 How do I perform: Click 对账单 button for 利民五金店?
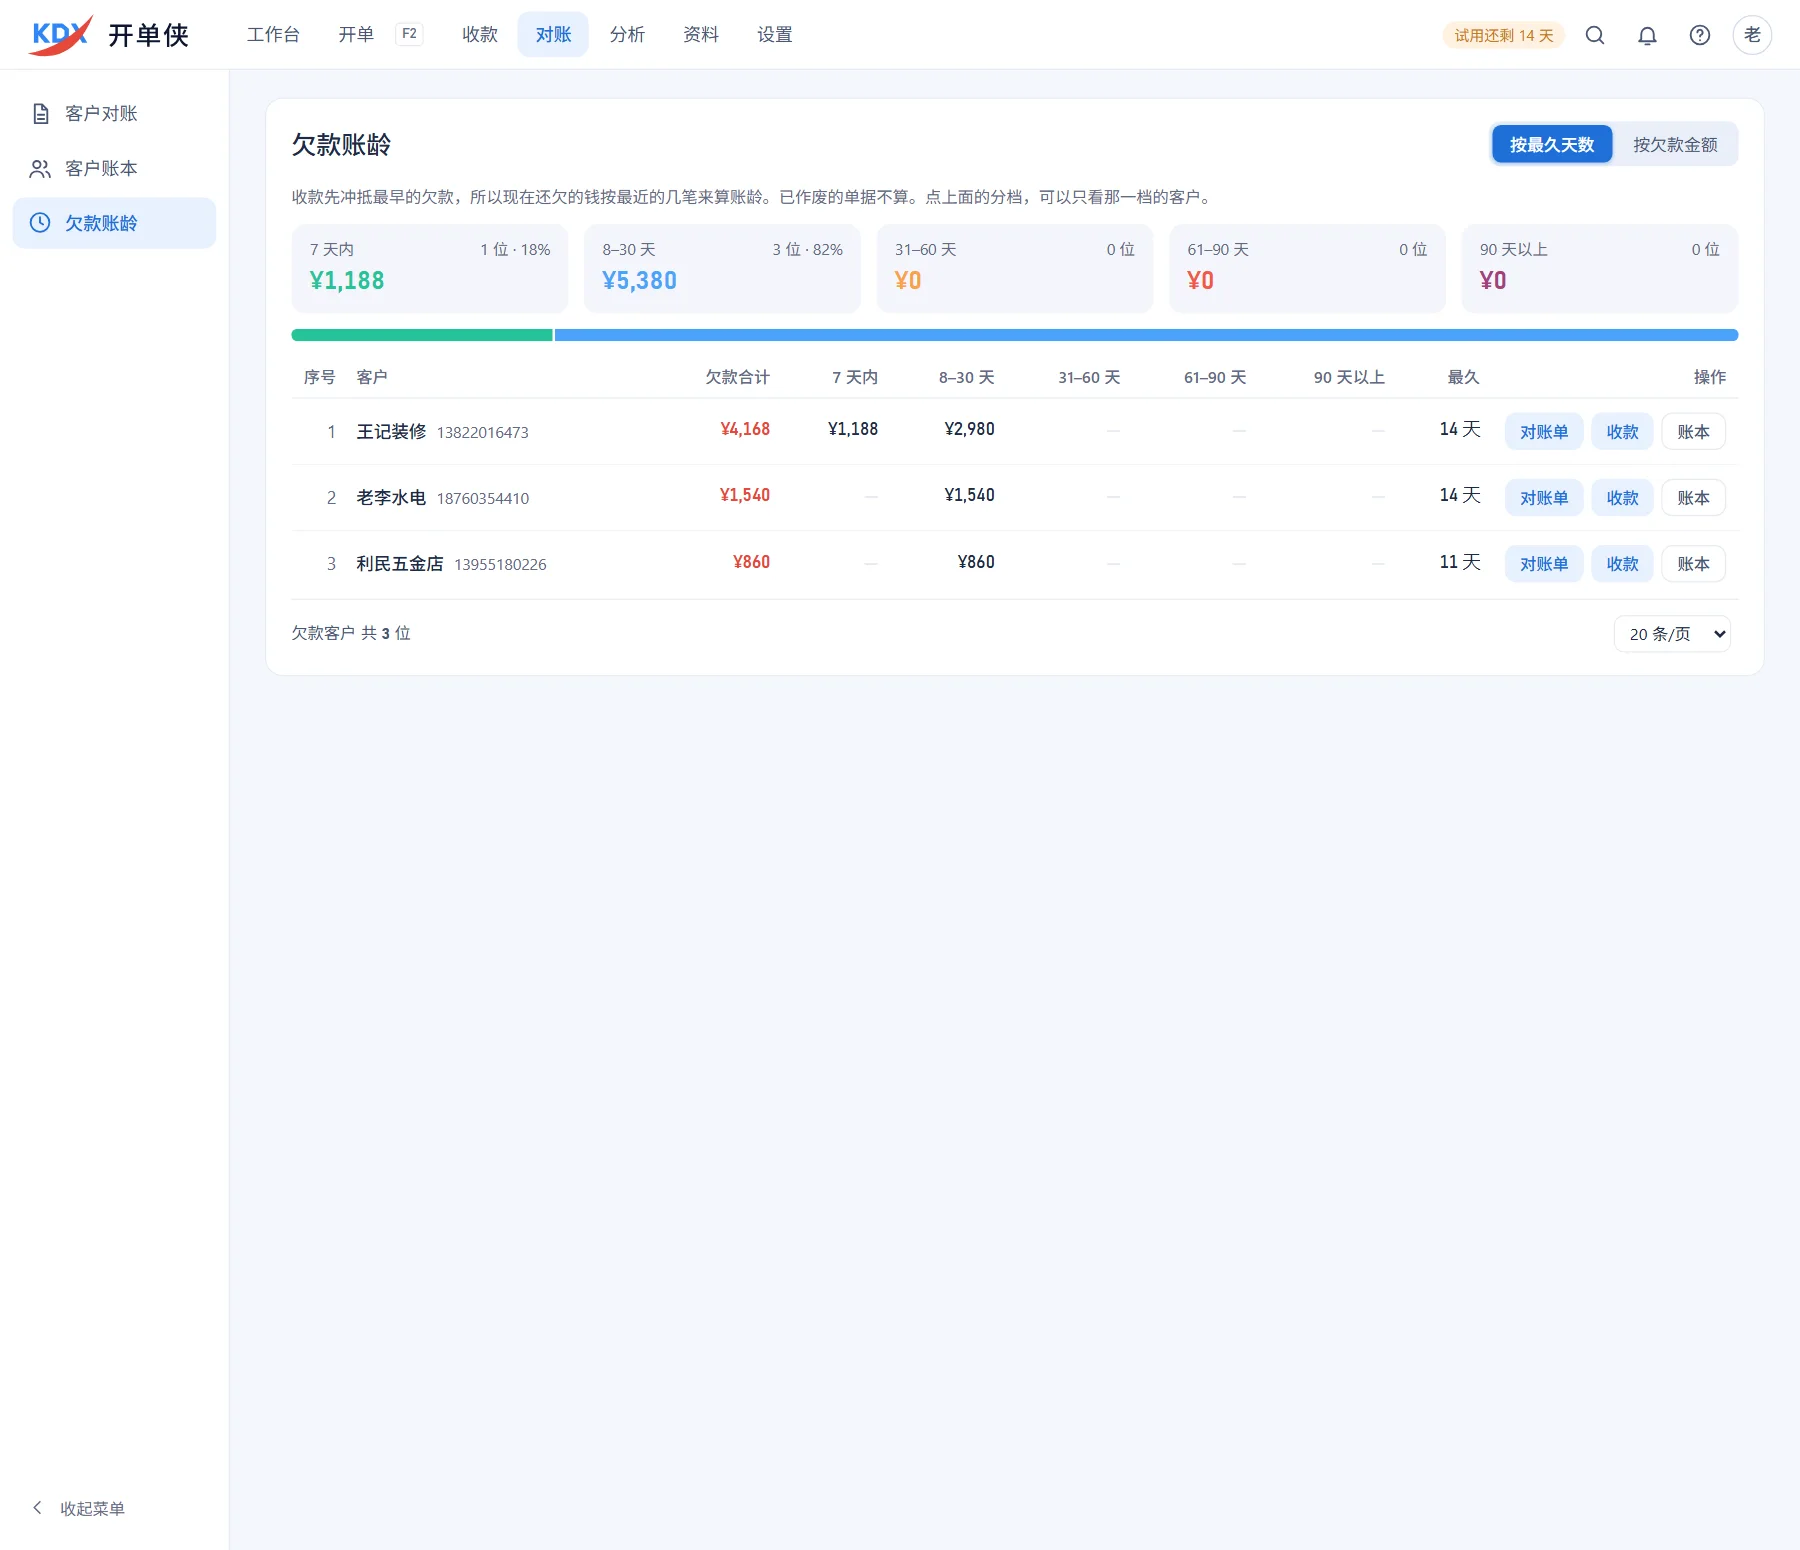[1544, 564]
